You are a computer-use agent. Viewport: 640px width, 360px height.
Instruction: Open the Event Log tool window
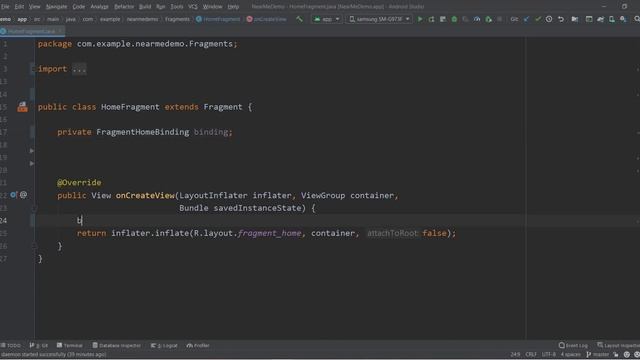coord(573,345)
